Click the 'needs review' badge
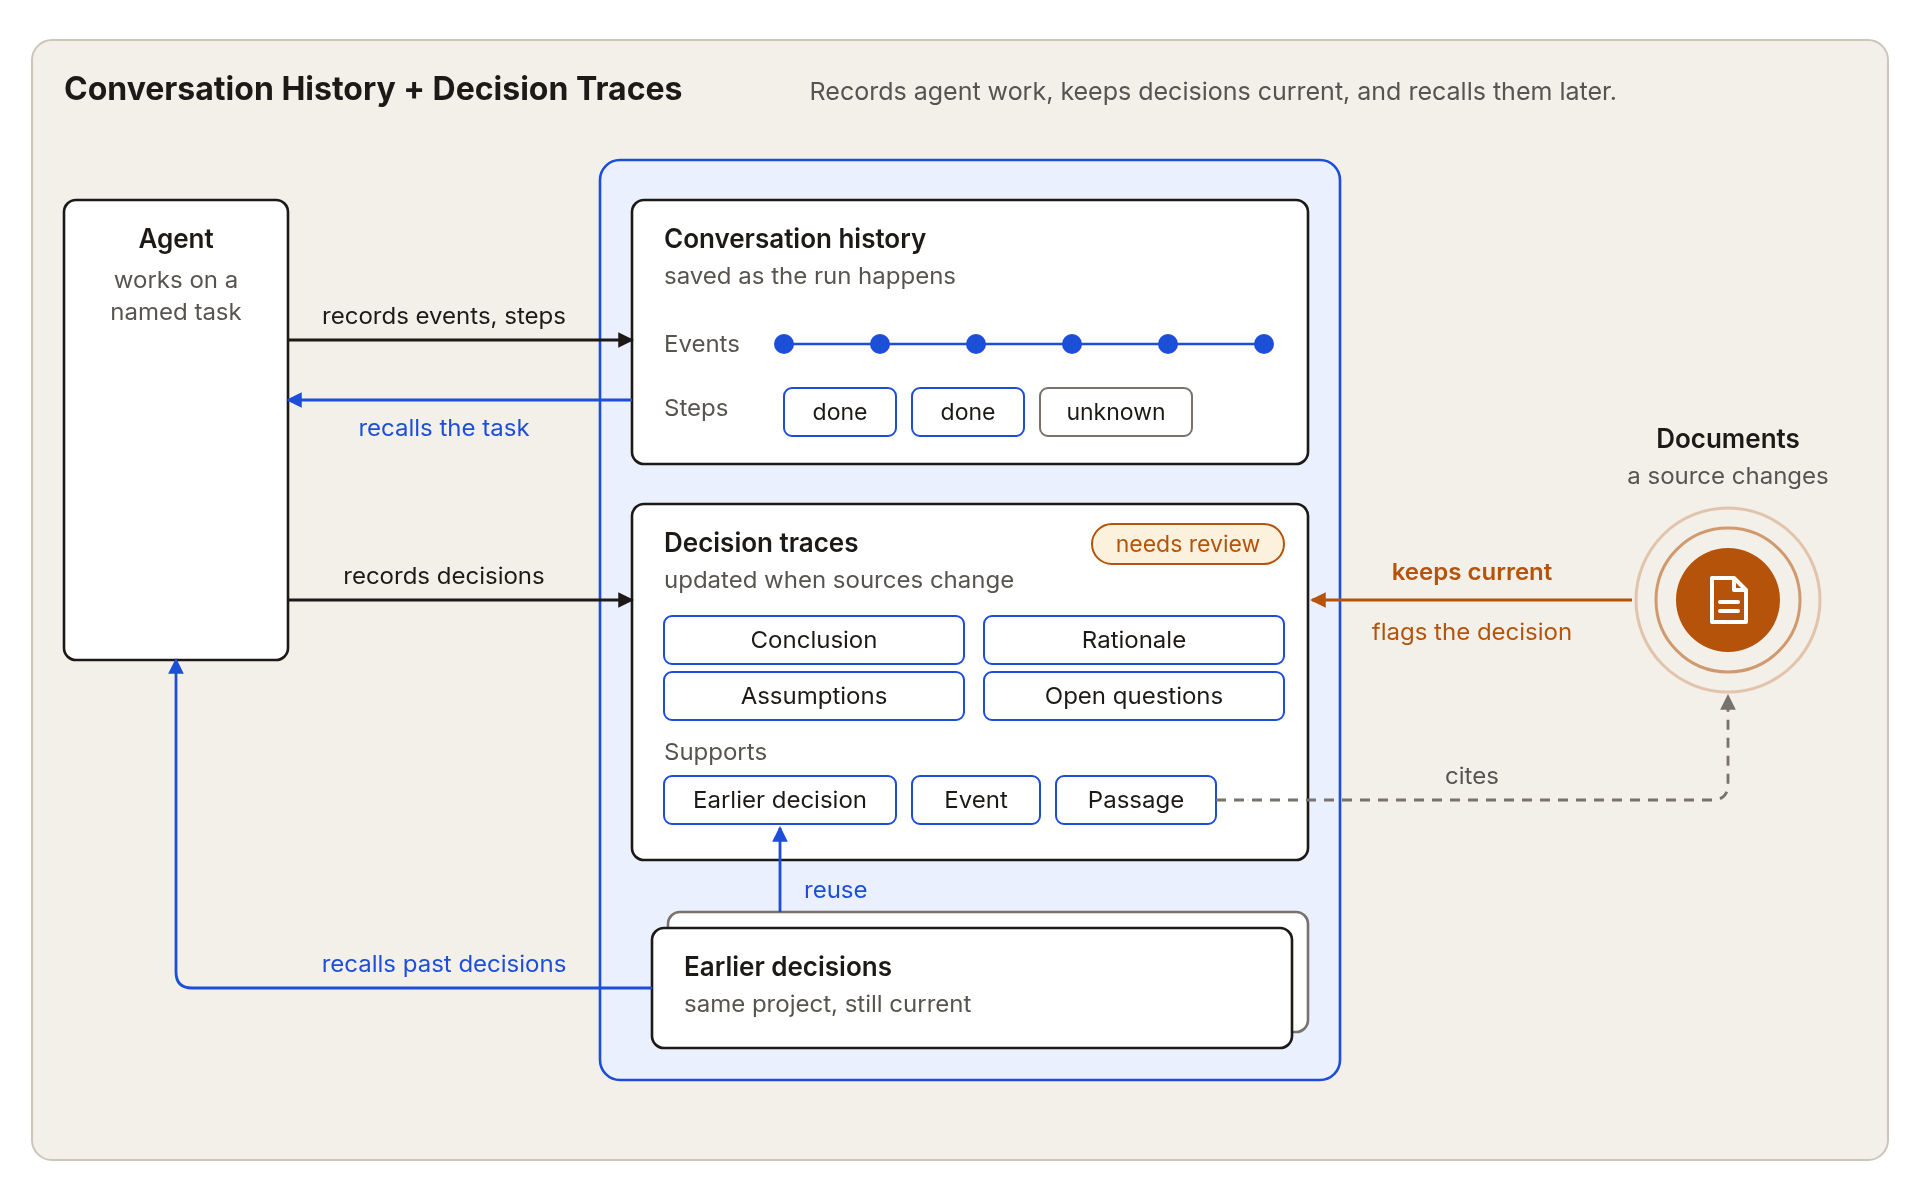This screenshot has height=1200, width=1920. tap(1188, 544)
